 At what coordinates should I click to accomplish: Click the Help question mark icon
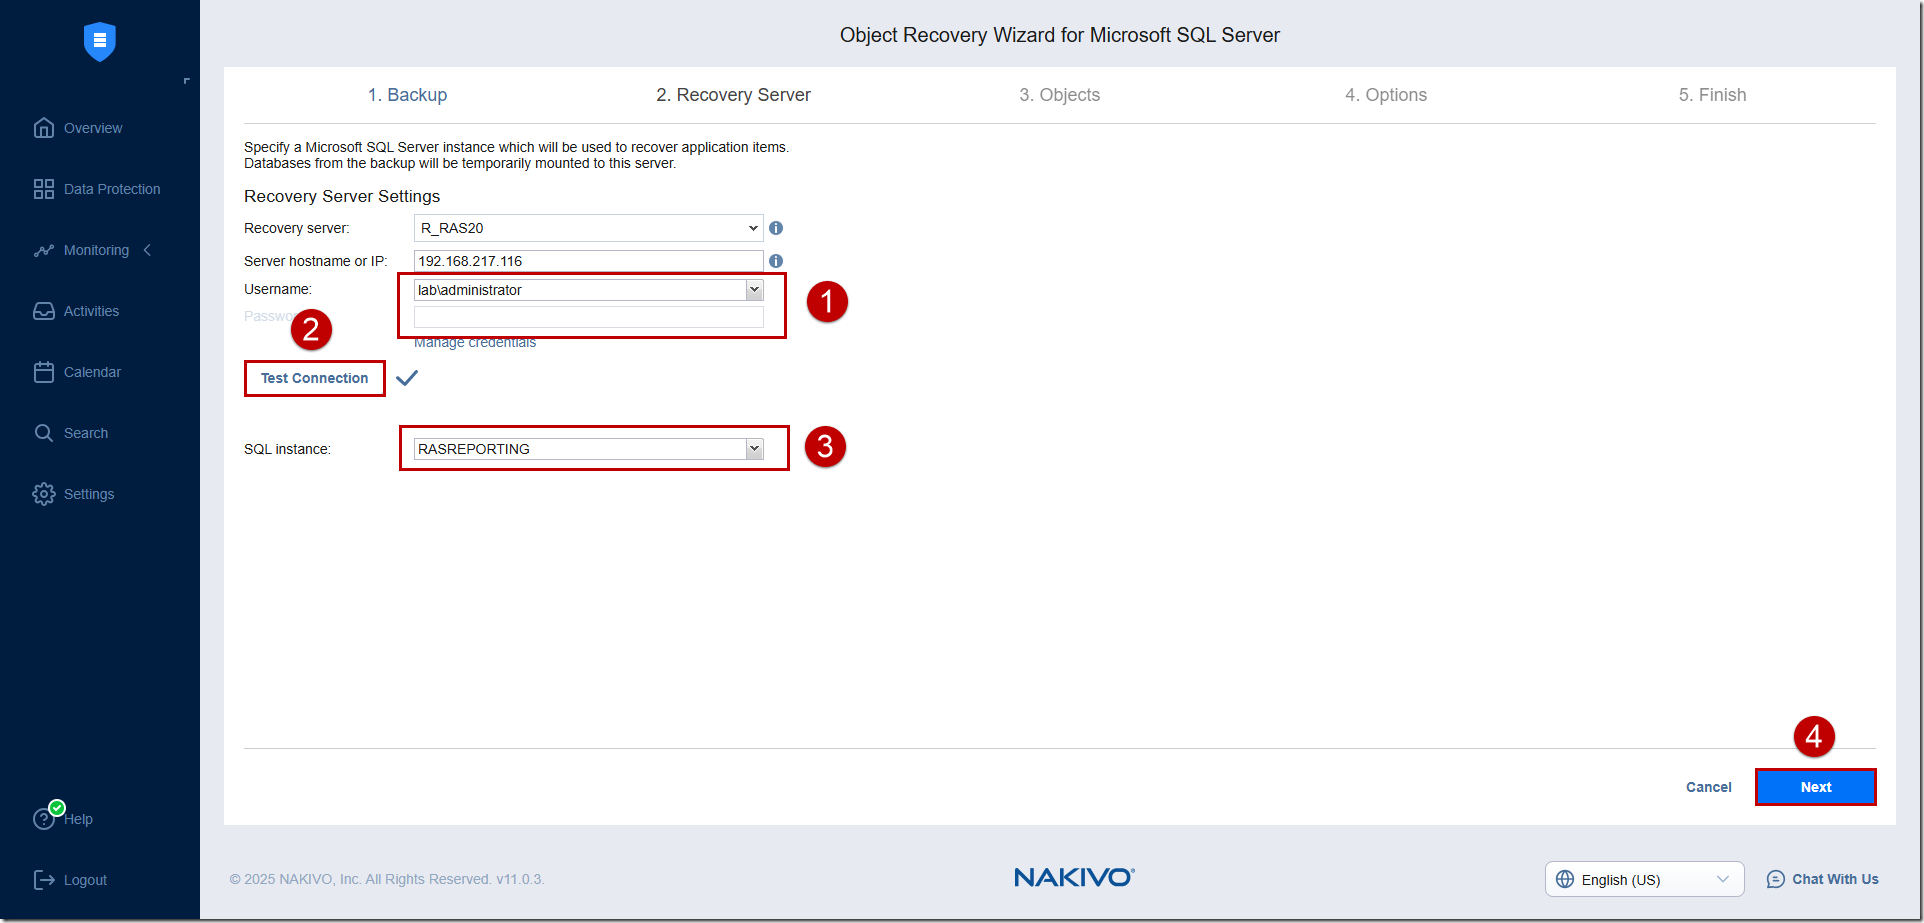point(44,819)
